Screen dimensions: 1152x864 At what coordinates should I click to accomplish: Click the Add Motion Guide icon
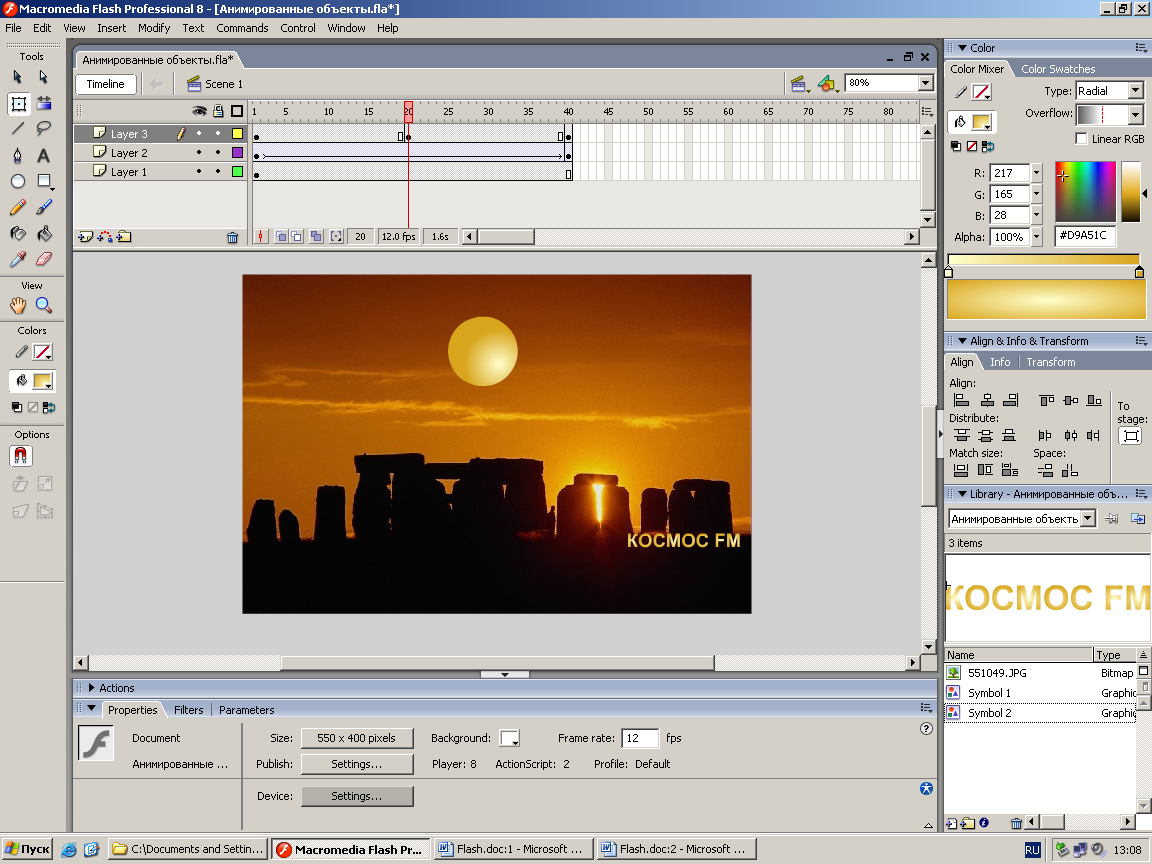(x=105, y=237)
